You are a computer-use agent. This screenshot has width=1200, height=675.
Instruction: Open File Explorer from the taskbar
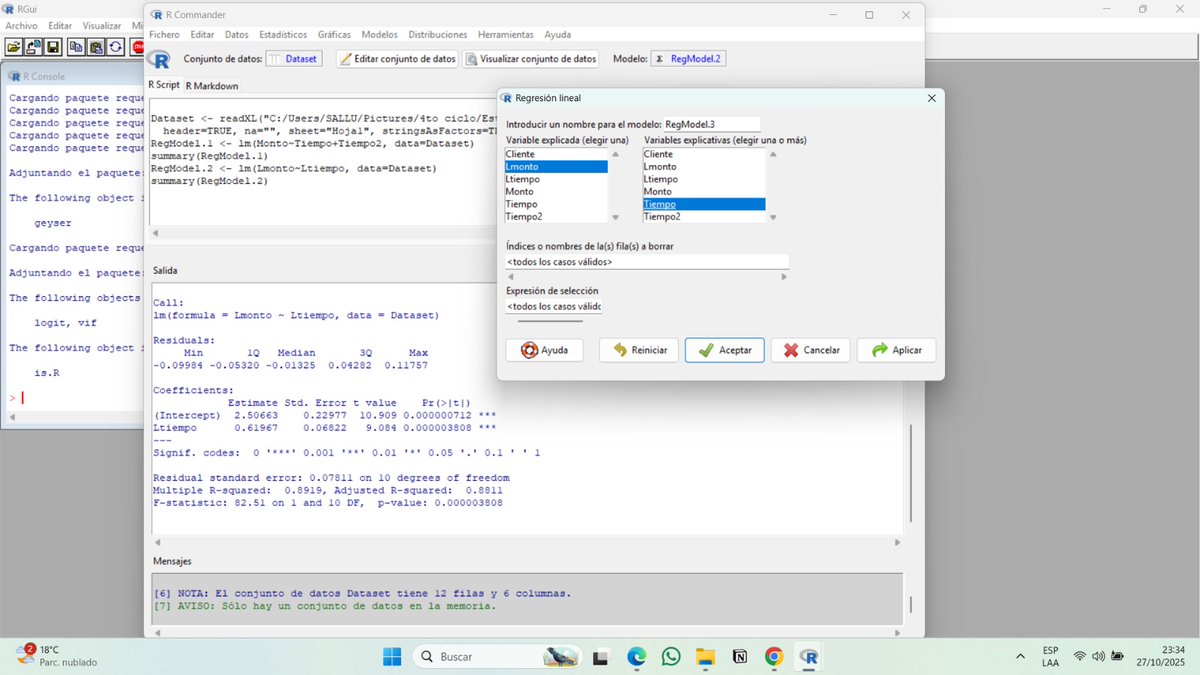coord(705,657)
